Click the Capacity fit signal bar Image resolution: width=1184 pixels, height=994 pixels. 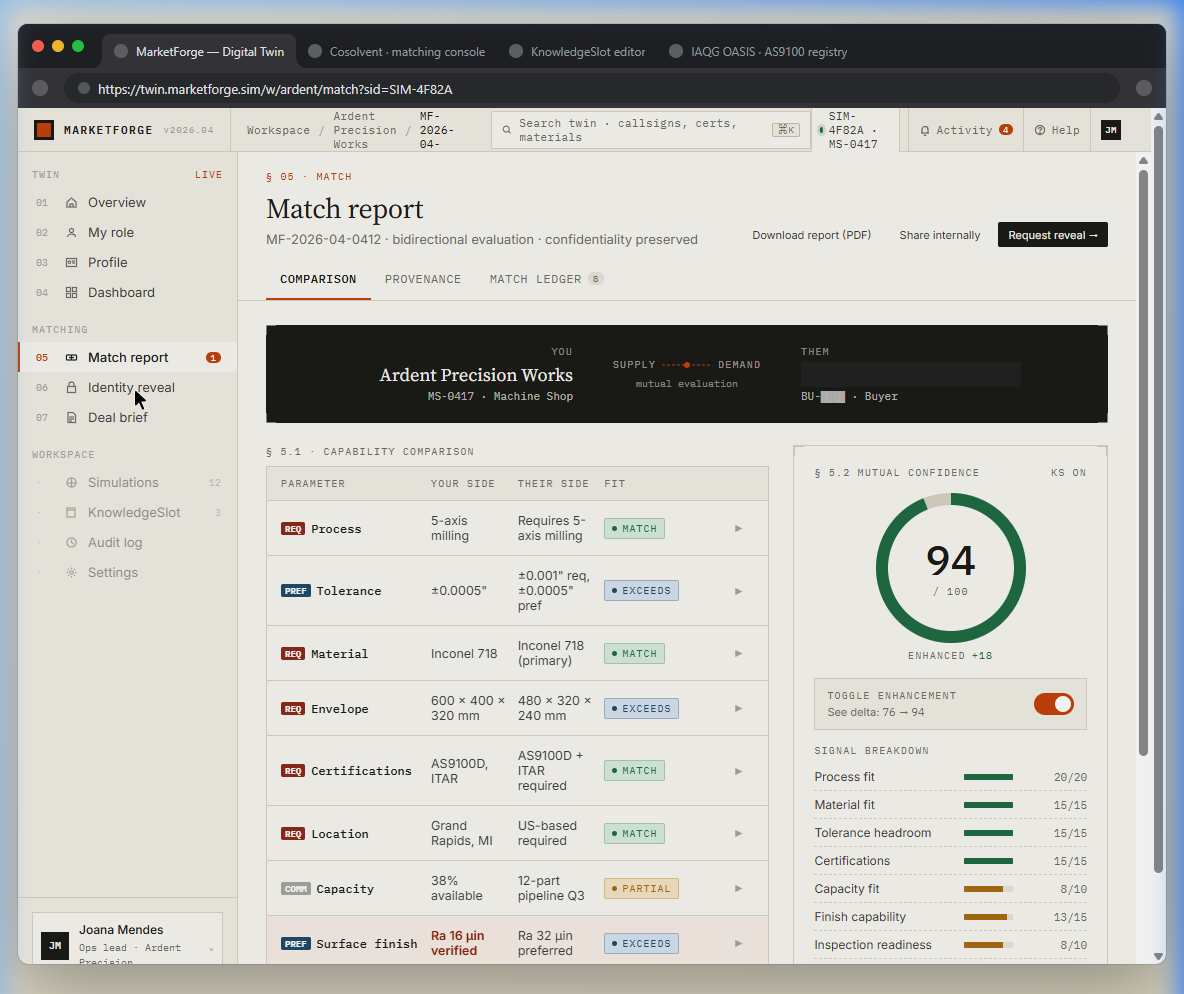point(988,889)
